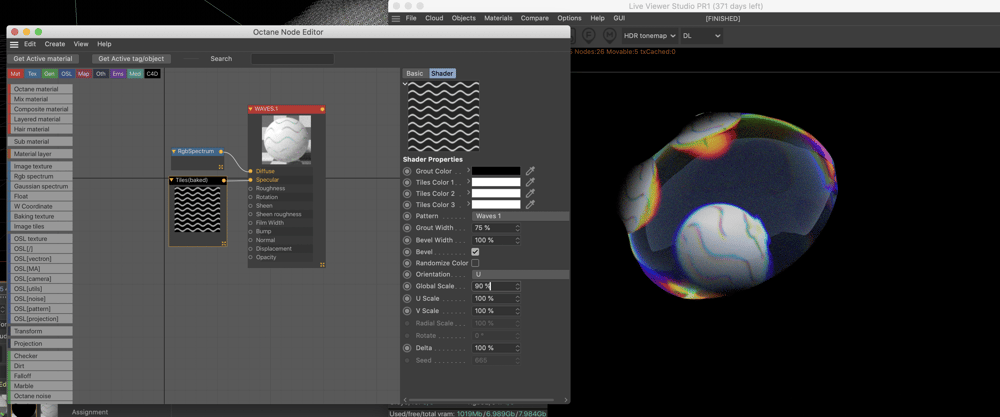Open the Pattern dropdown showing Waves 1
This screenshot has width=1000, height=417.
click(520, 216)
